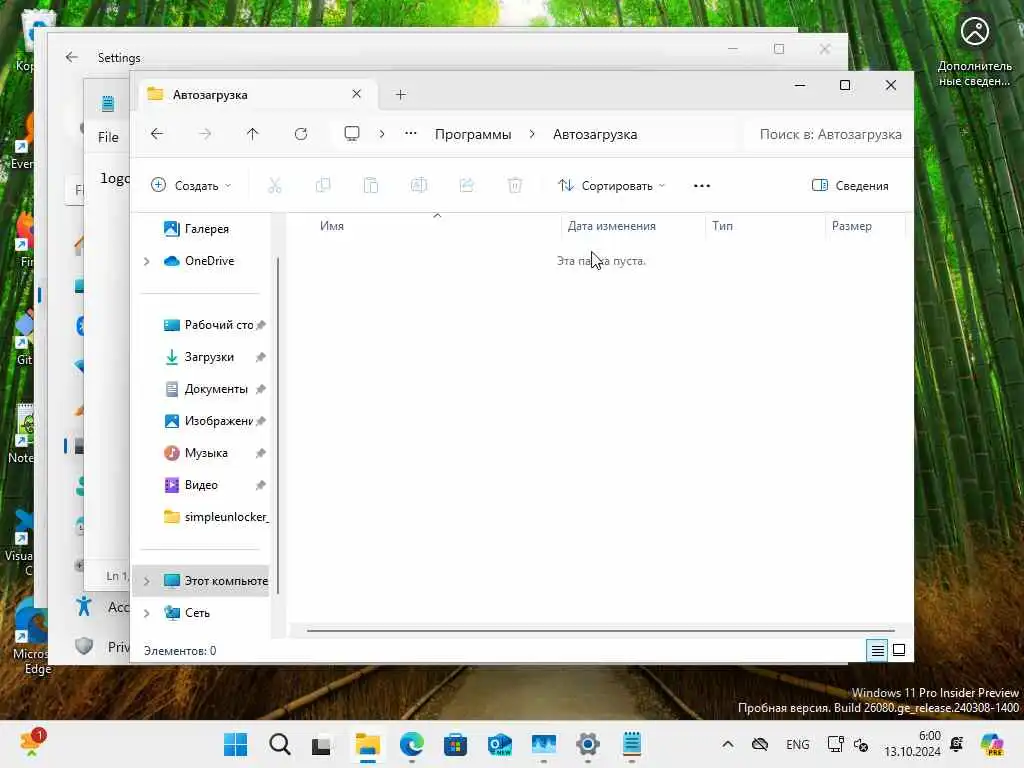Open Загрузки in the sidebar
The width and height of the screenshot is (1024, 768).
[208, 357]
